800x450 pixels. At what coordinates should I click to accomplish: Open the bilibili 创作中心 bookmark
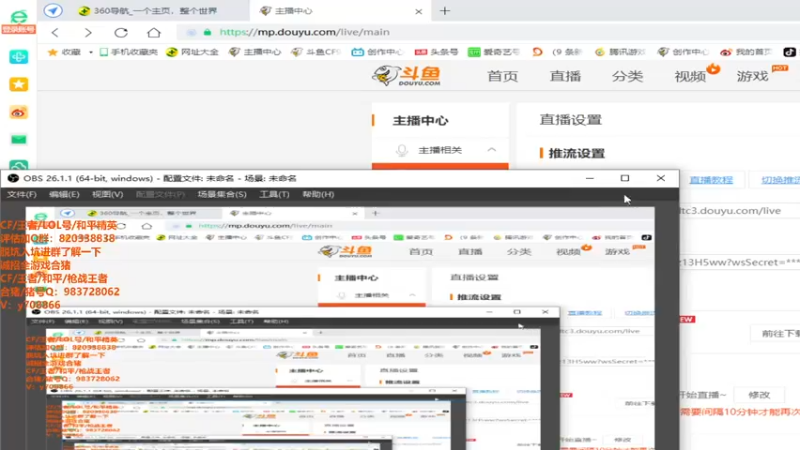[x=378, y=52]
